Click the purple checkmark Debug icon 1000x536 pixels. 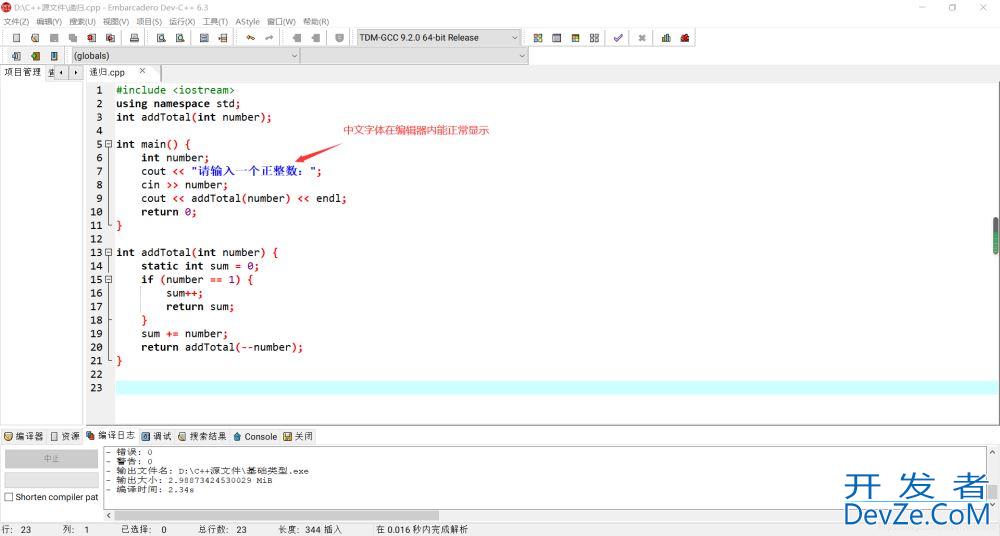(618, 38)
